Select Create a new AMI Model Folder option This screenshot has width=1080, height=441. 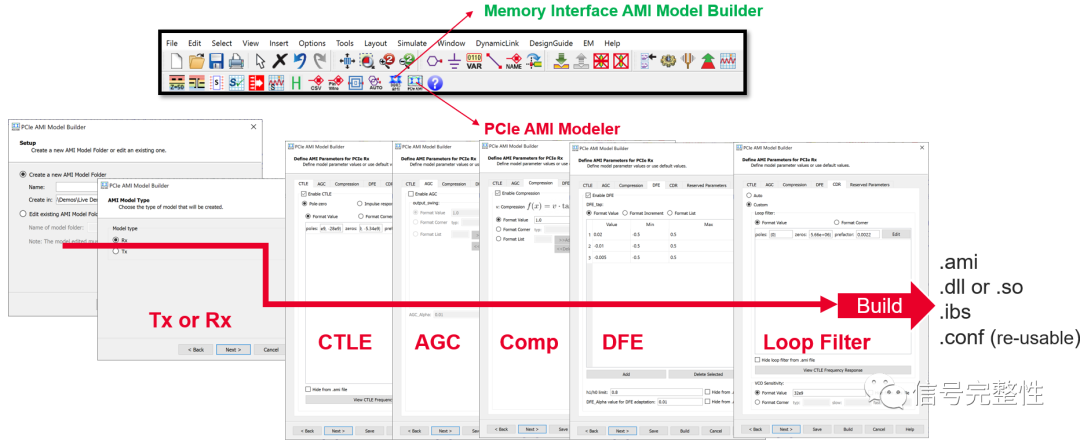(23, 174)
